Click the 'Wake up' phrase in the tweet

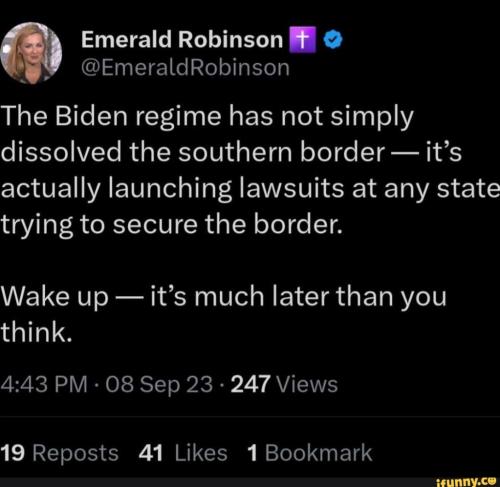55,297
